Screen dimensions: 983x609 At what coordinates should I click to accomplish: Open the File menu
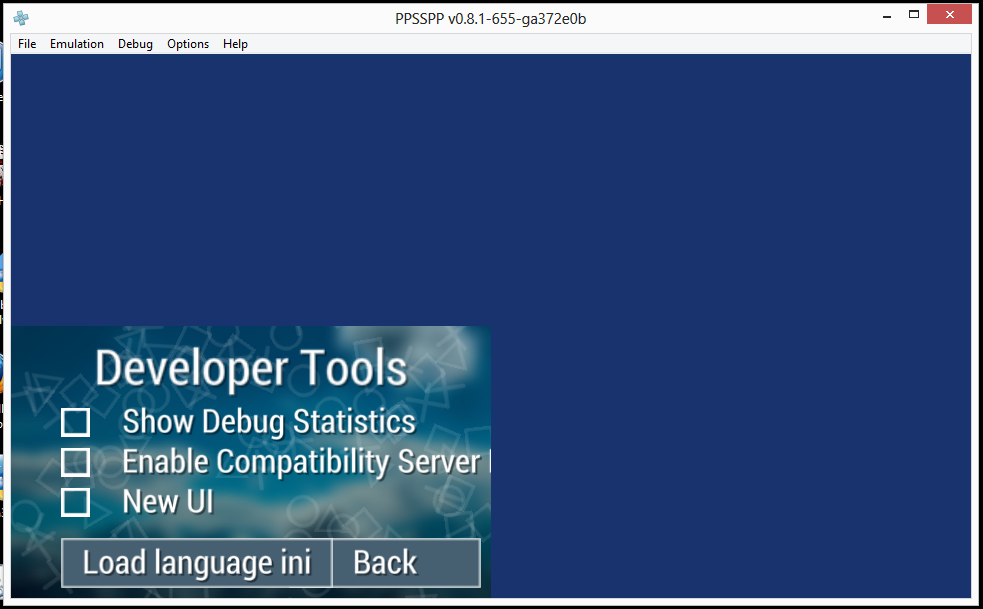(27, 44)
